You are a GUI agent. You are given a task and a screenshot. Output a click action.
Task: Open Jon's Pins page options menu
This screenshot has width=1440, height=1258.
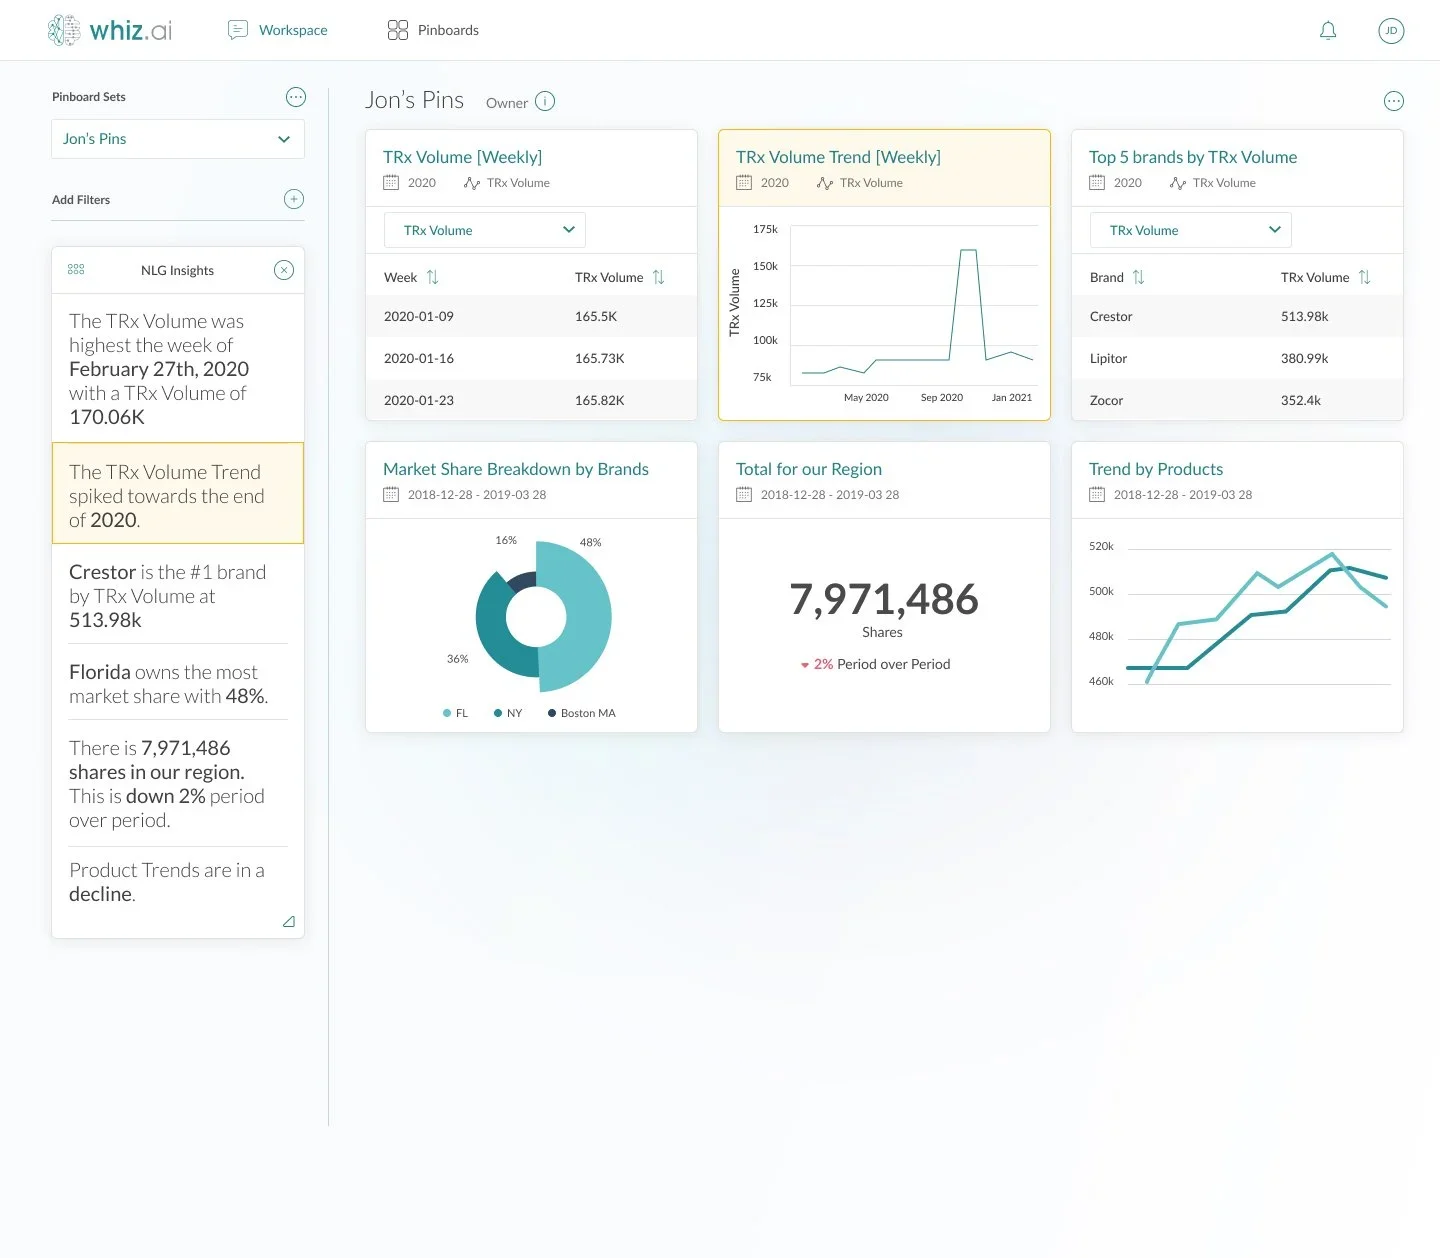point(1394,101)
